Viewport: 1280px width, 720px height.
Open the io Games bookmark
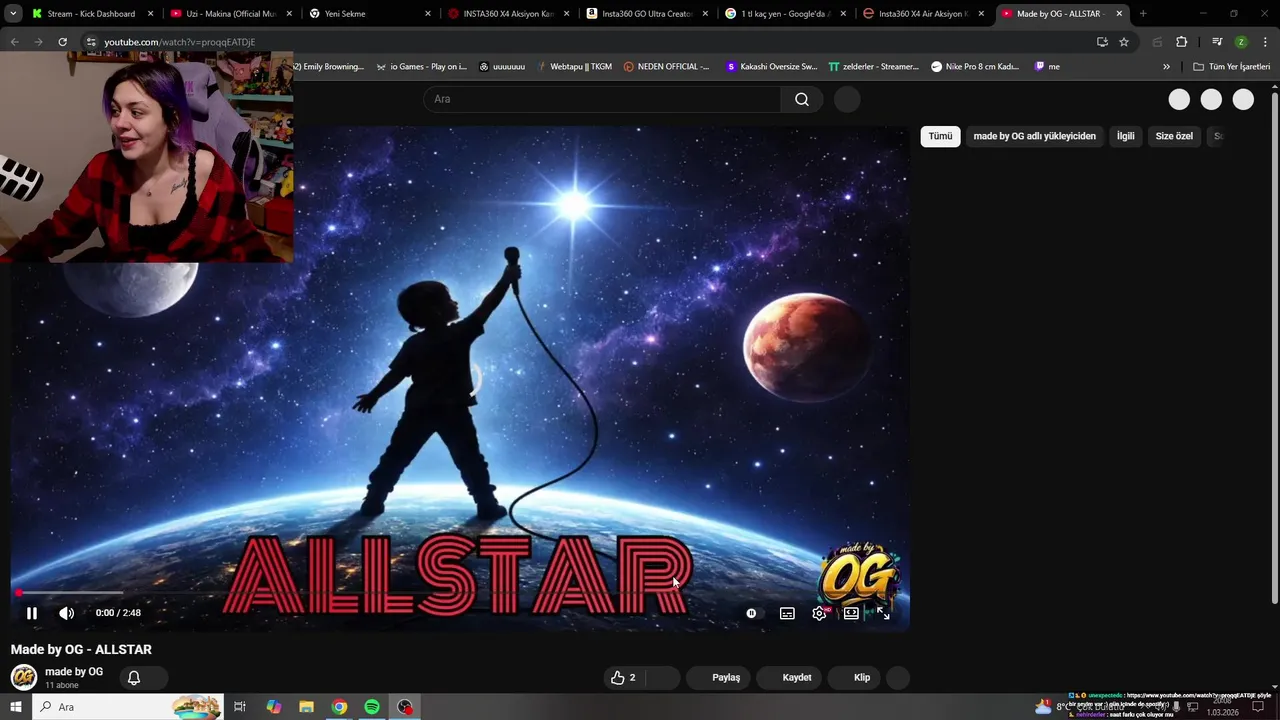coord(421,67)
